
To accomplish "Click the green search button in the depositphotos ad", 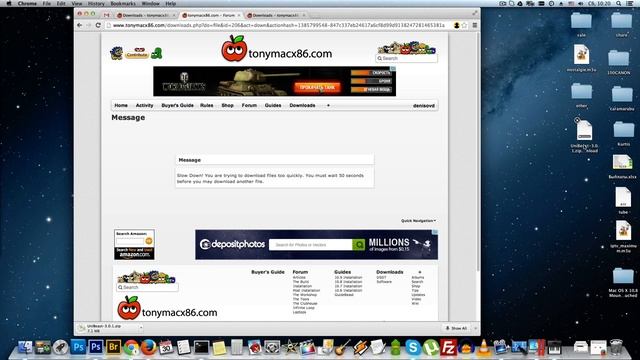I will [x=359, y=244].
